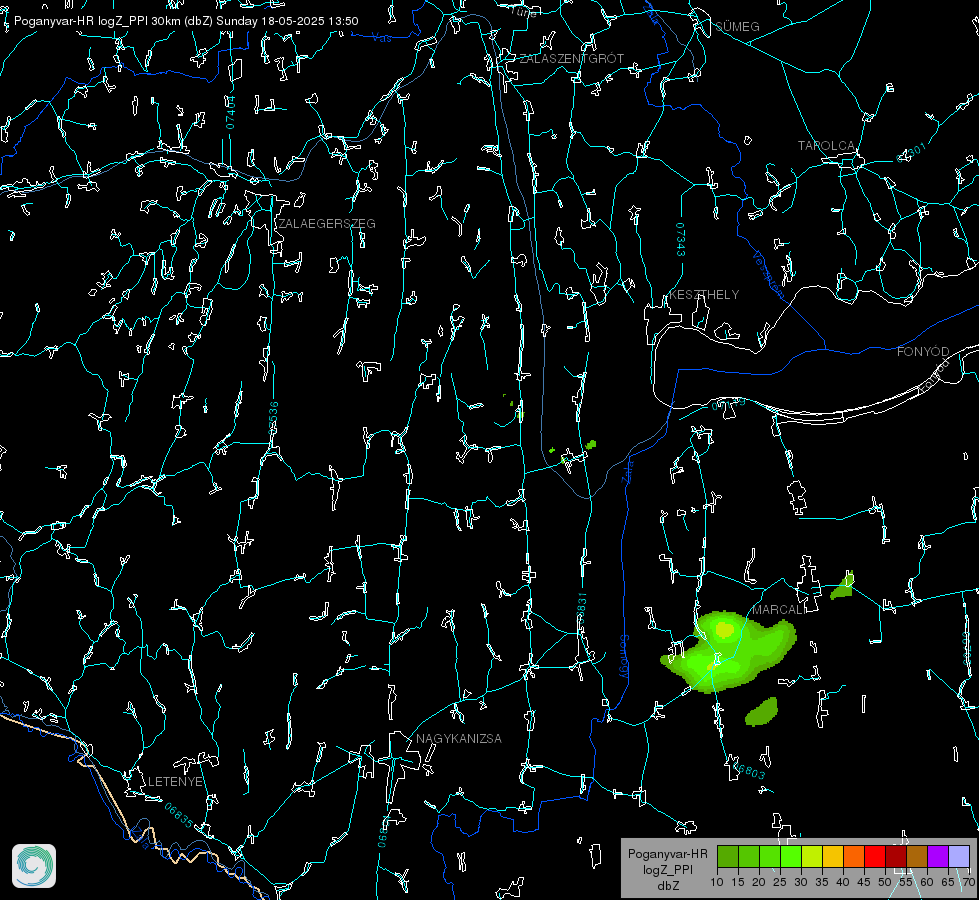Click the spiral swirl logo icon
The height and width of the screenshot is (900, 979).
(x=34, y=866)
